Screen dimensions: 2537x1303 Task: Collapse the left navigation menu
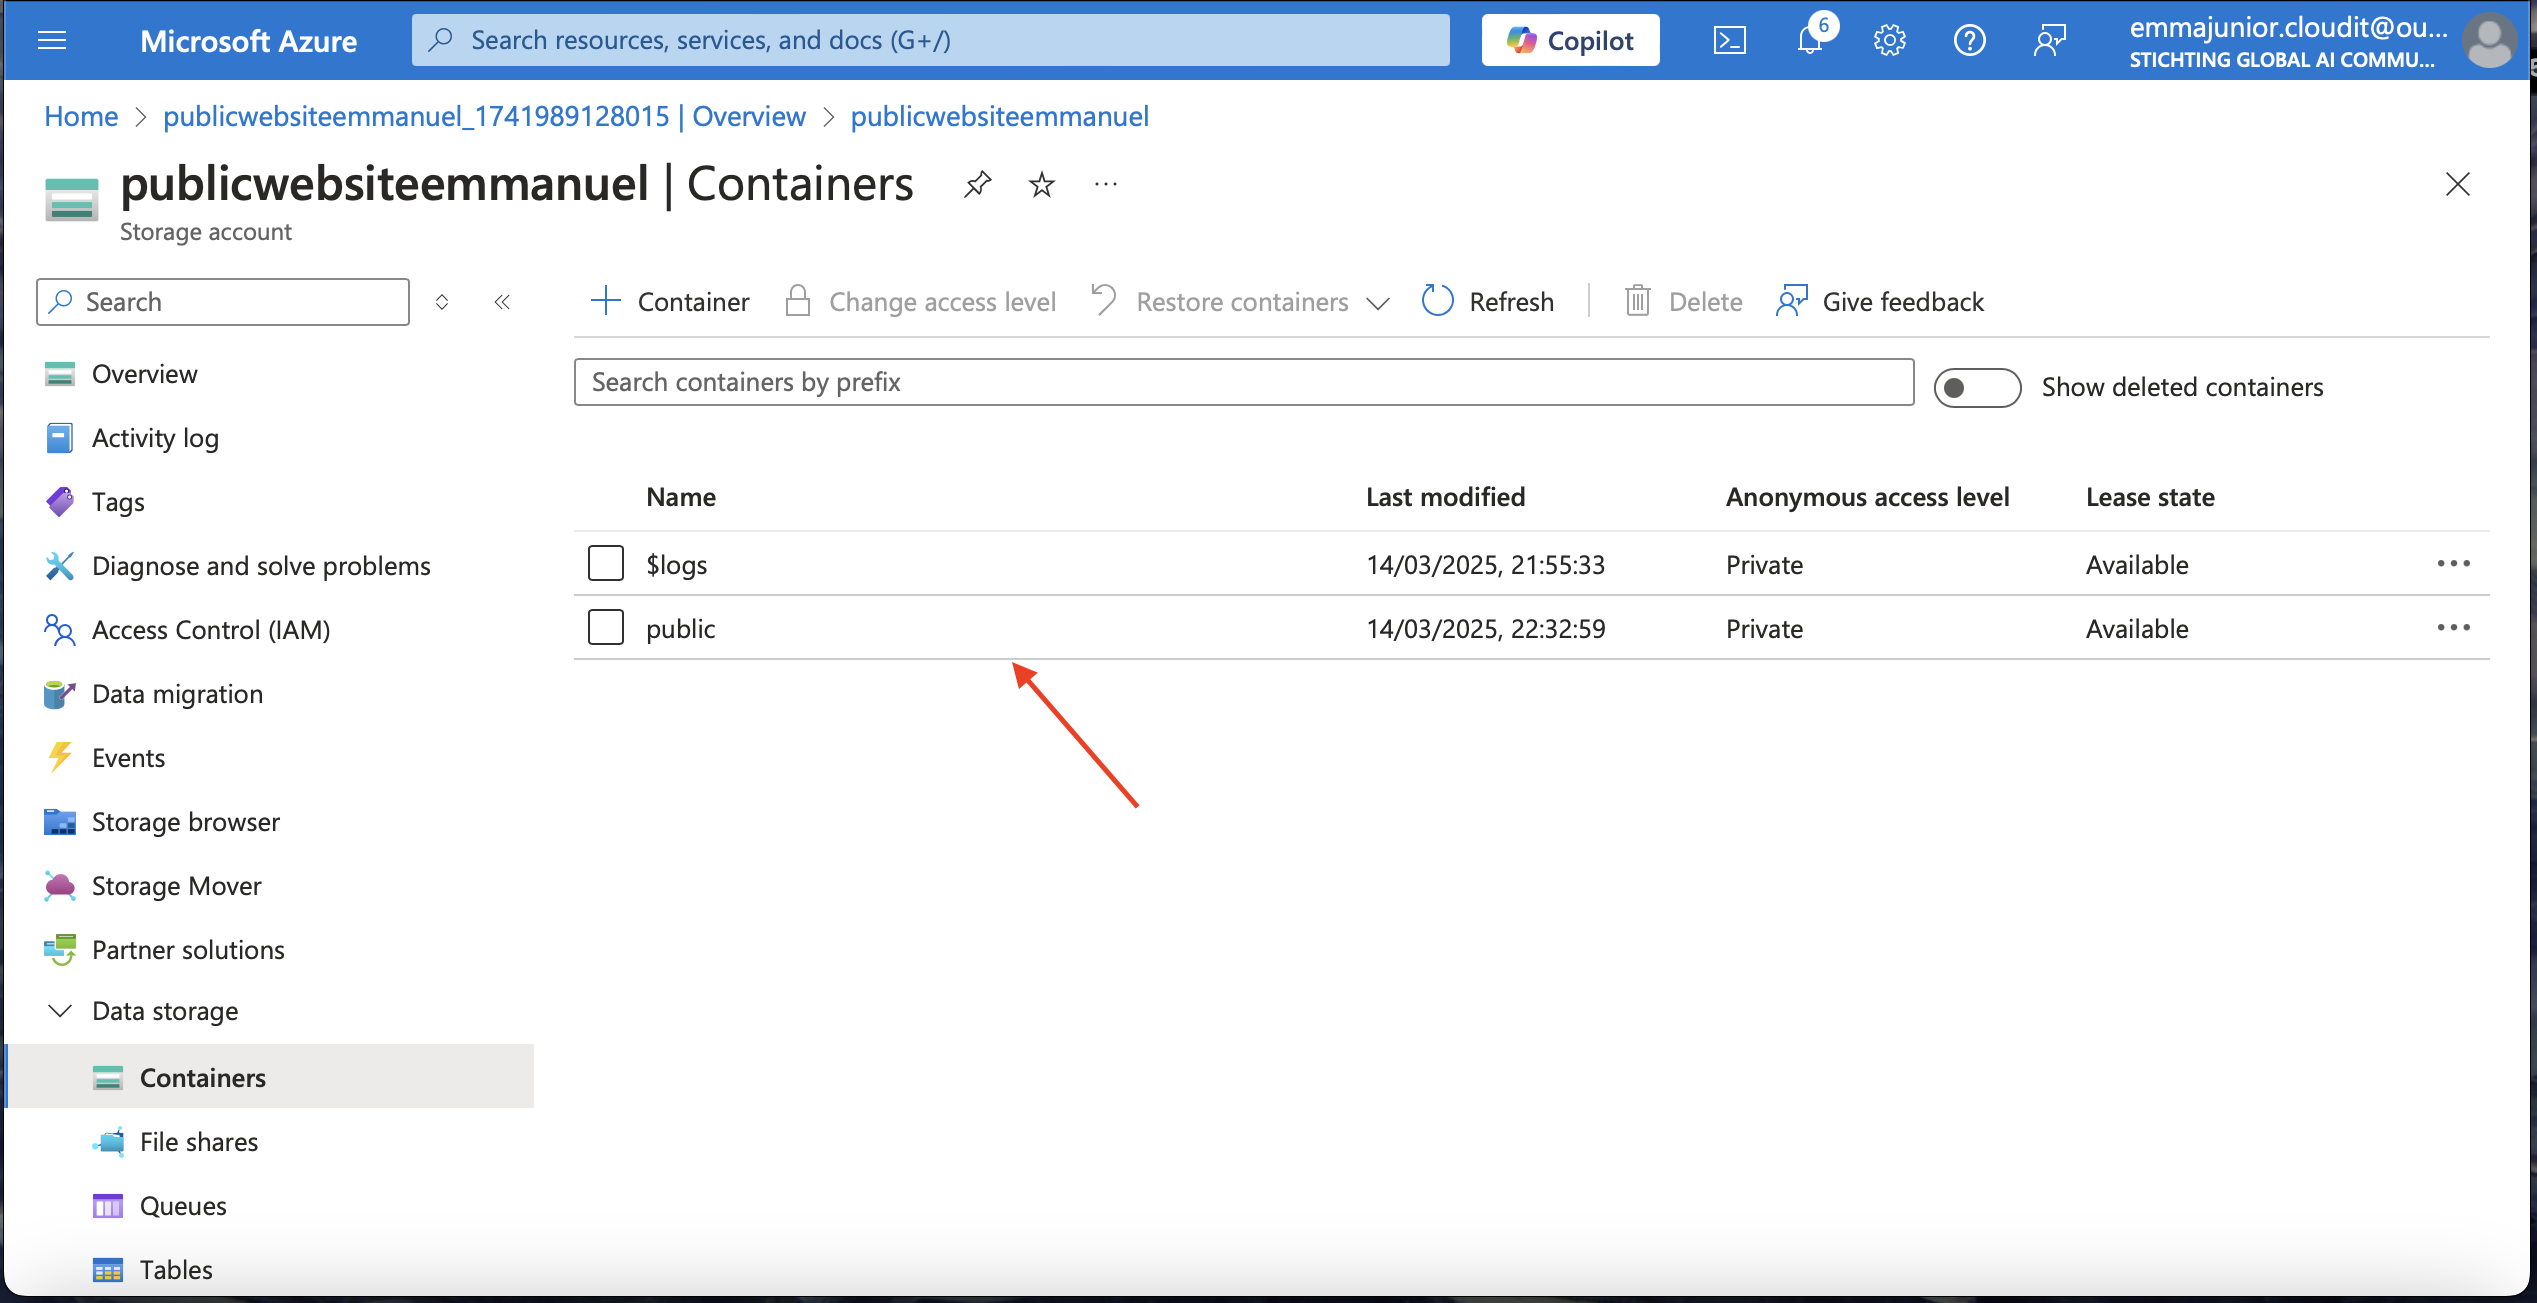click(x=502, y=302)
